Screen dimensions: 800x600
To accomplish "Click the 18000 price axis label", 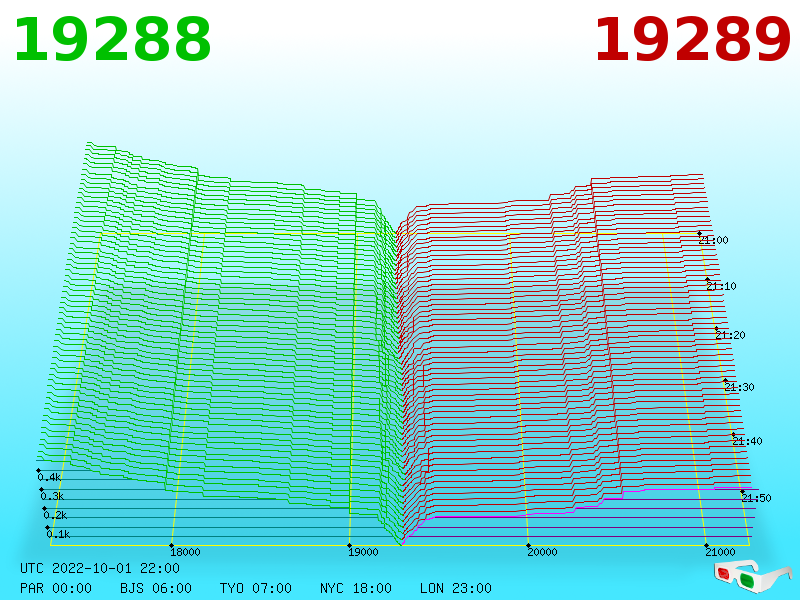I will [x=185, y=552].
